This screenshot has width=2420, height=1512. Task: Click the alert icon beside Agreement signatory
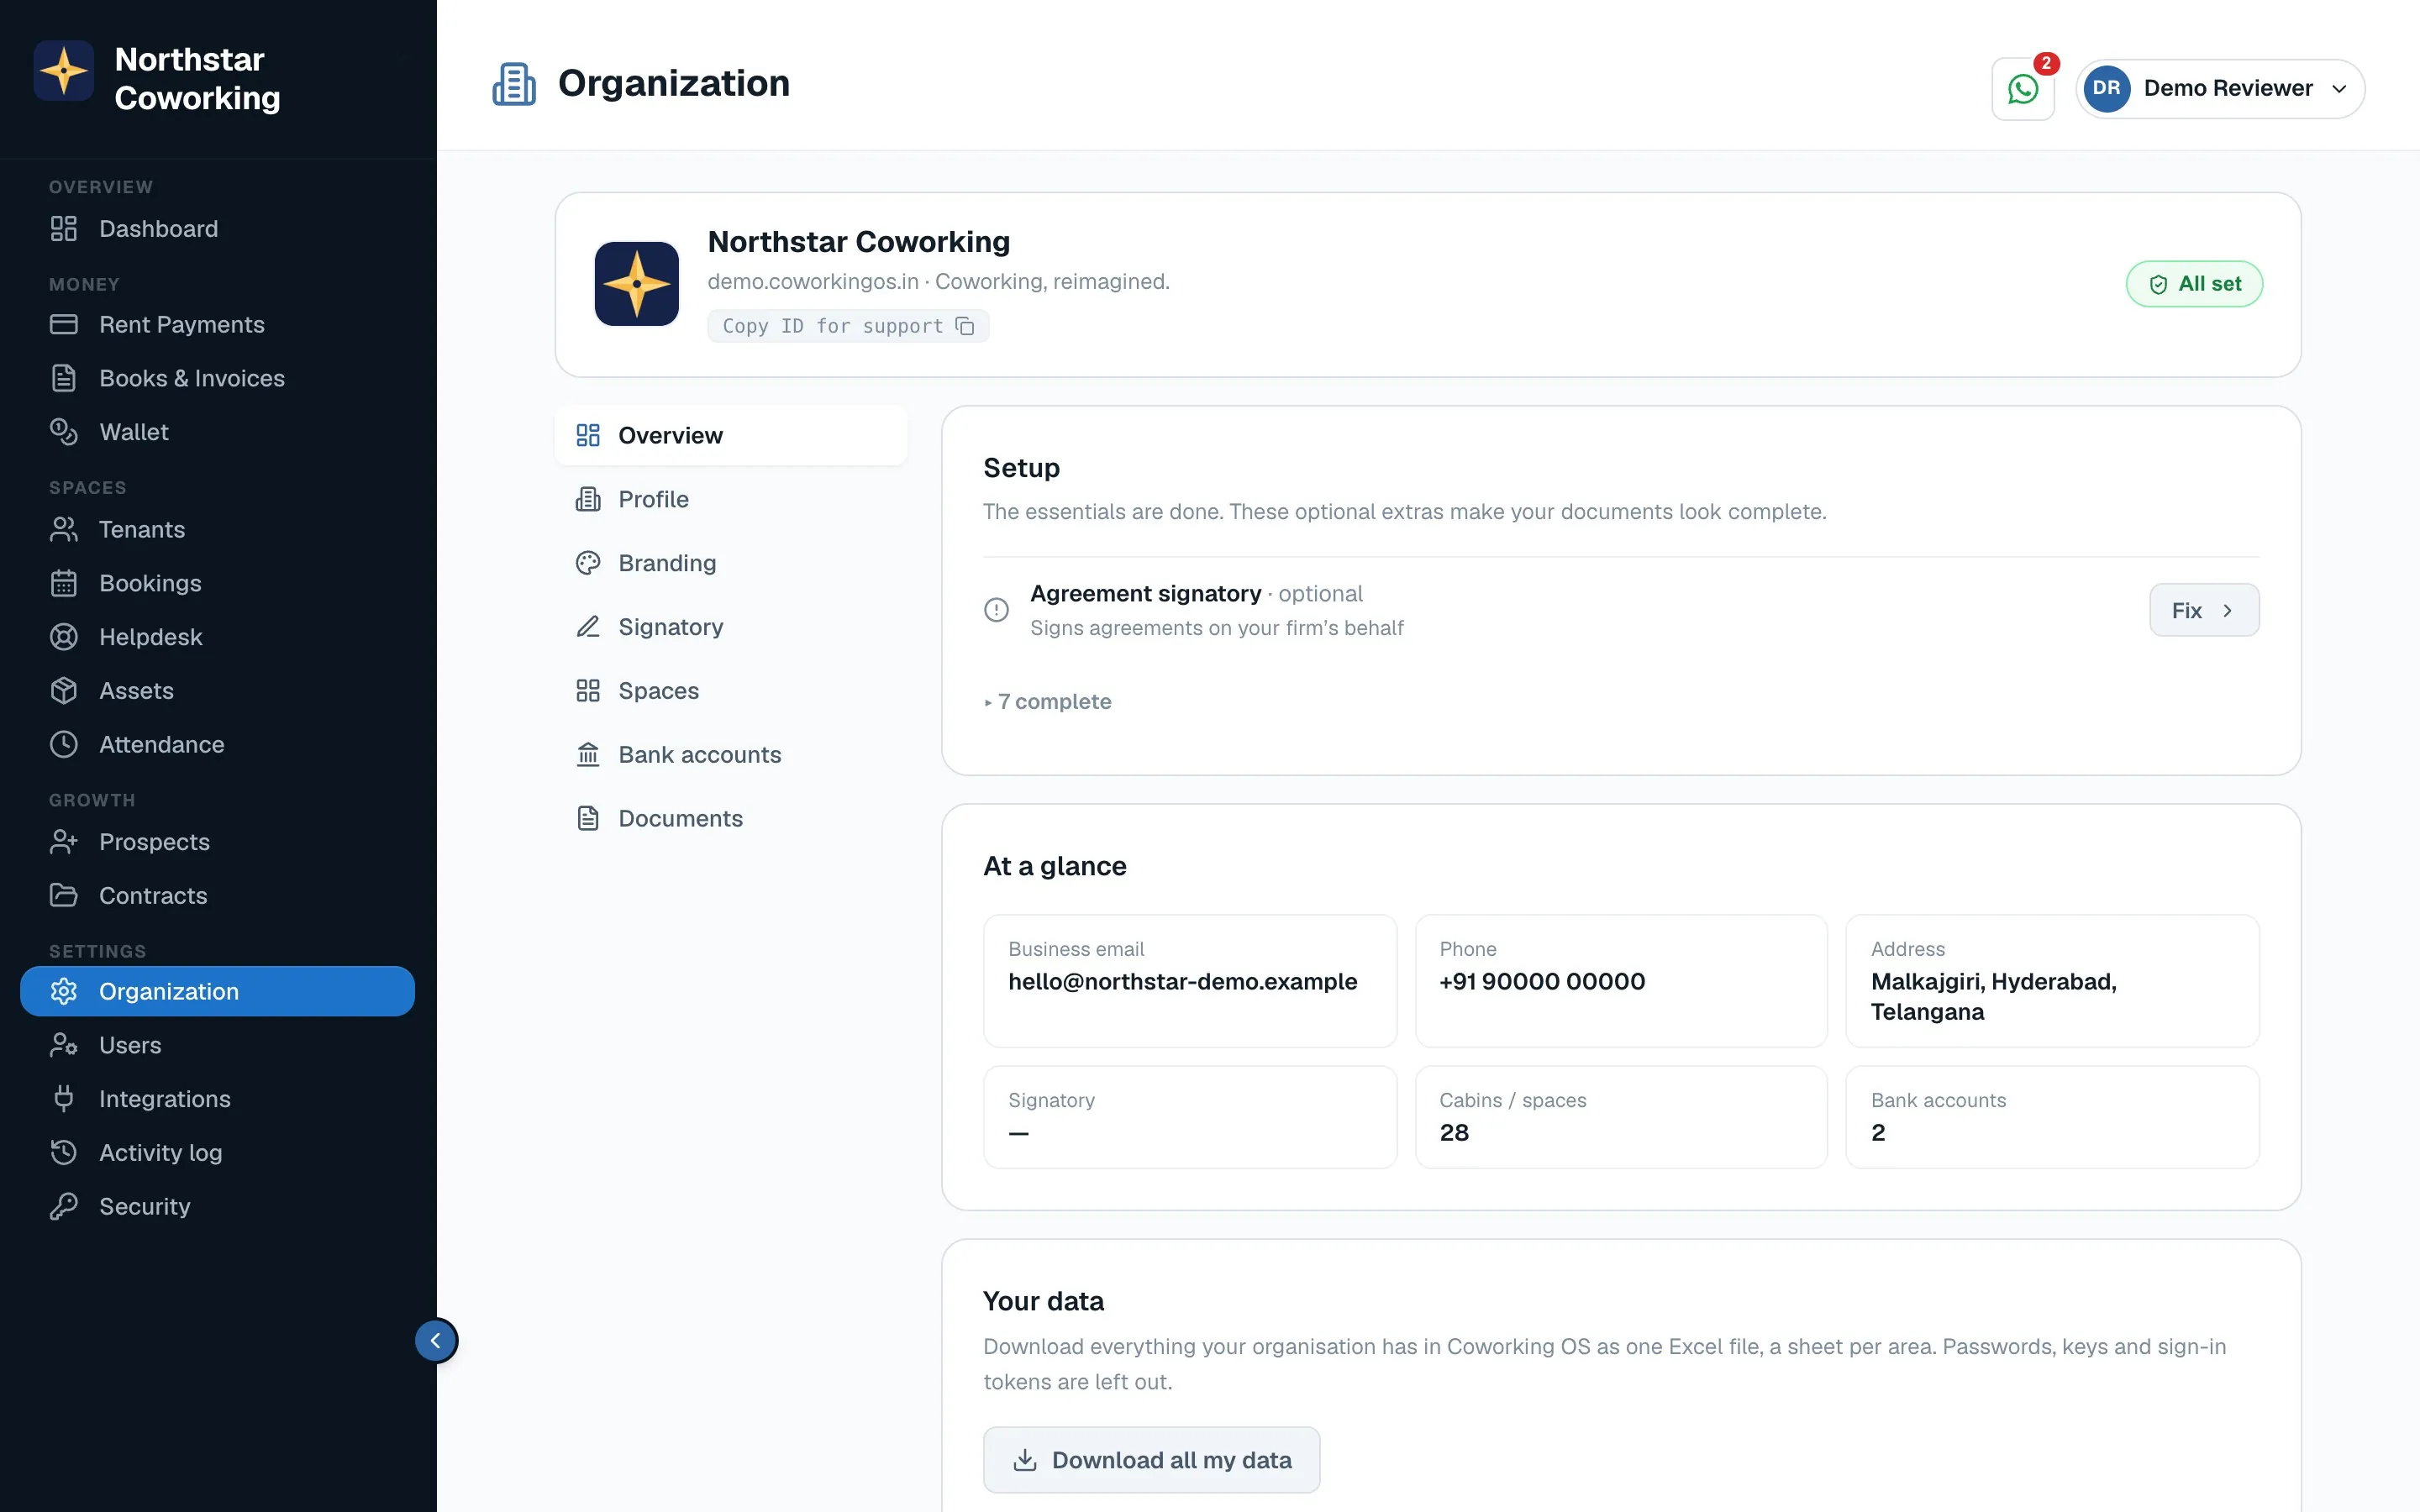click(x=996, y=610)
